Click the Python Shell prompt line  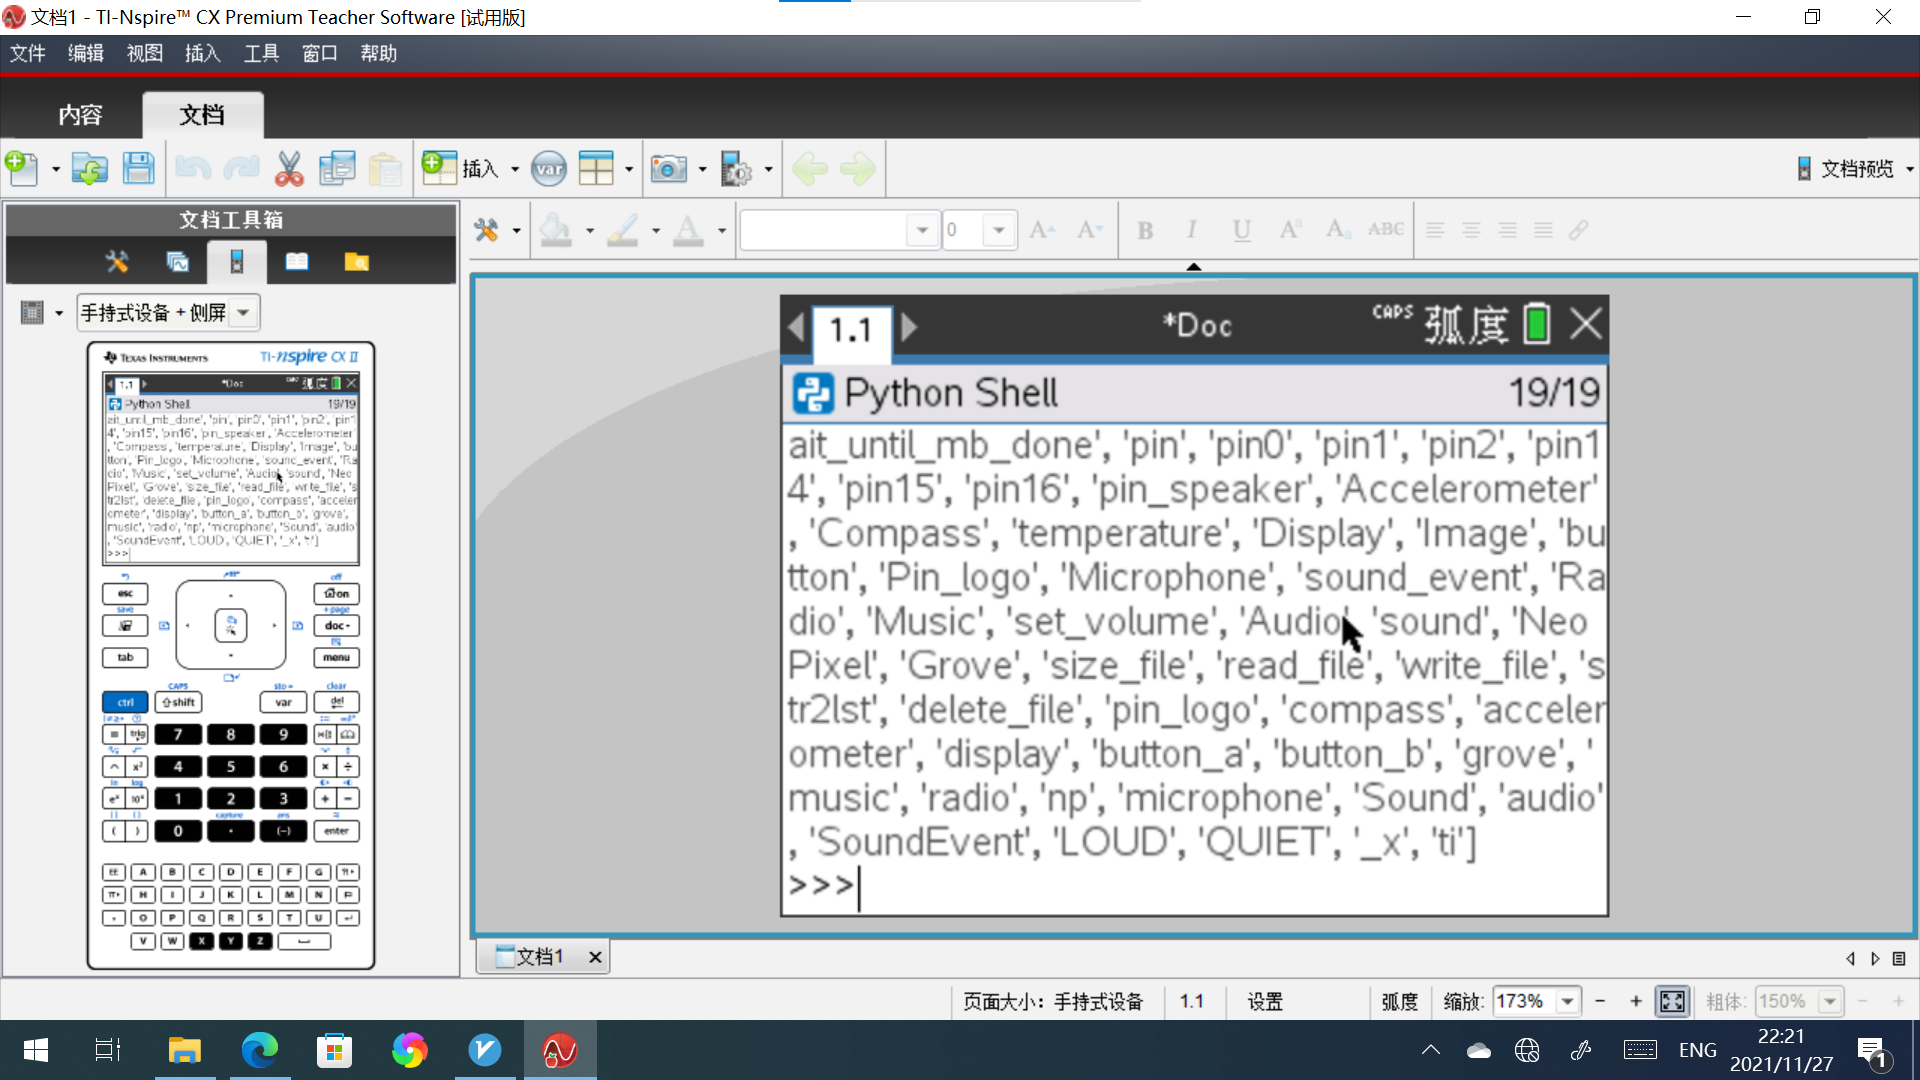(1194, 886)
